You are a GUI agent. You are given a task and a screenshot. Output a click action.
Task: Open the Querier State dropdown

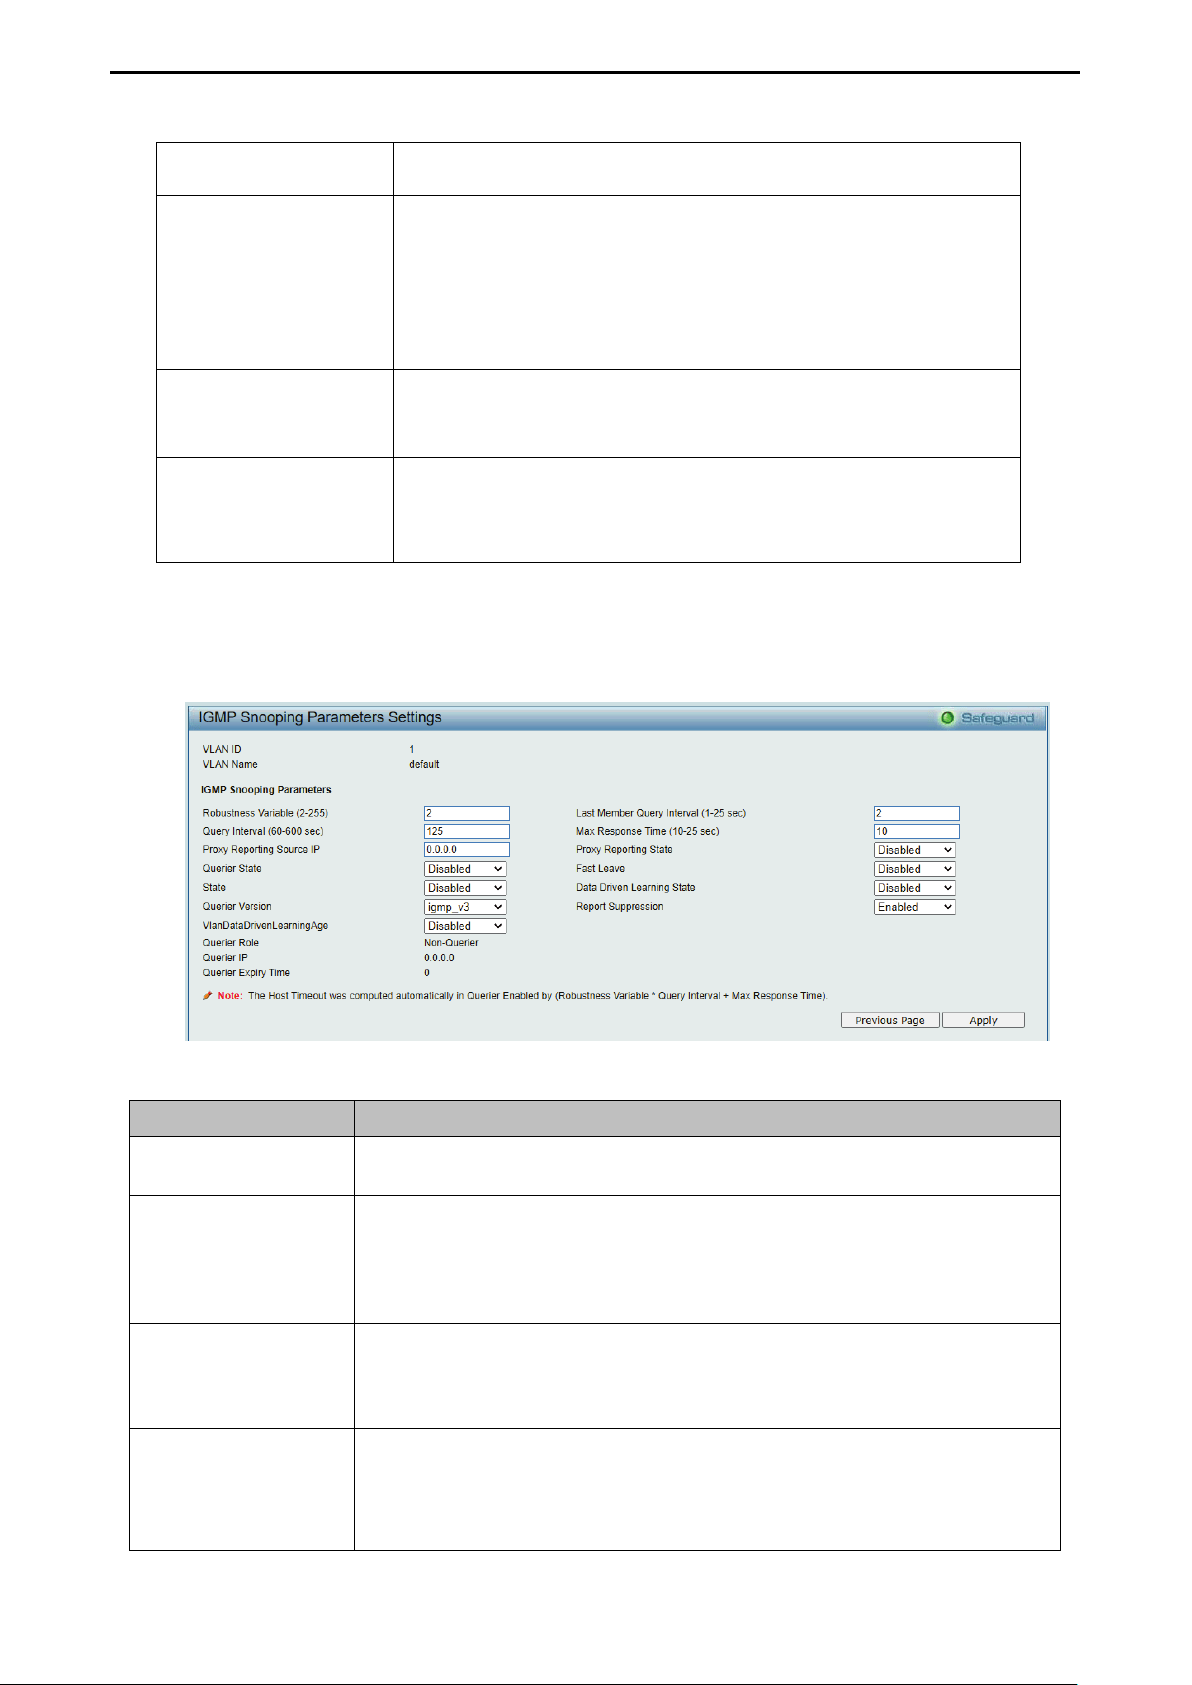pos(465,869)
